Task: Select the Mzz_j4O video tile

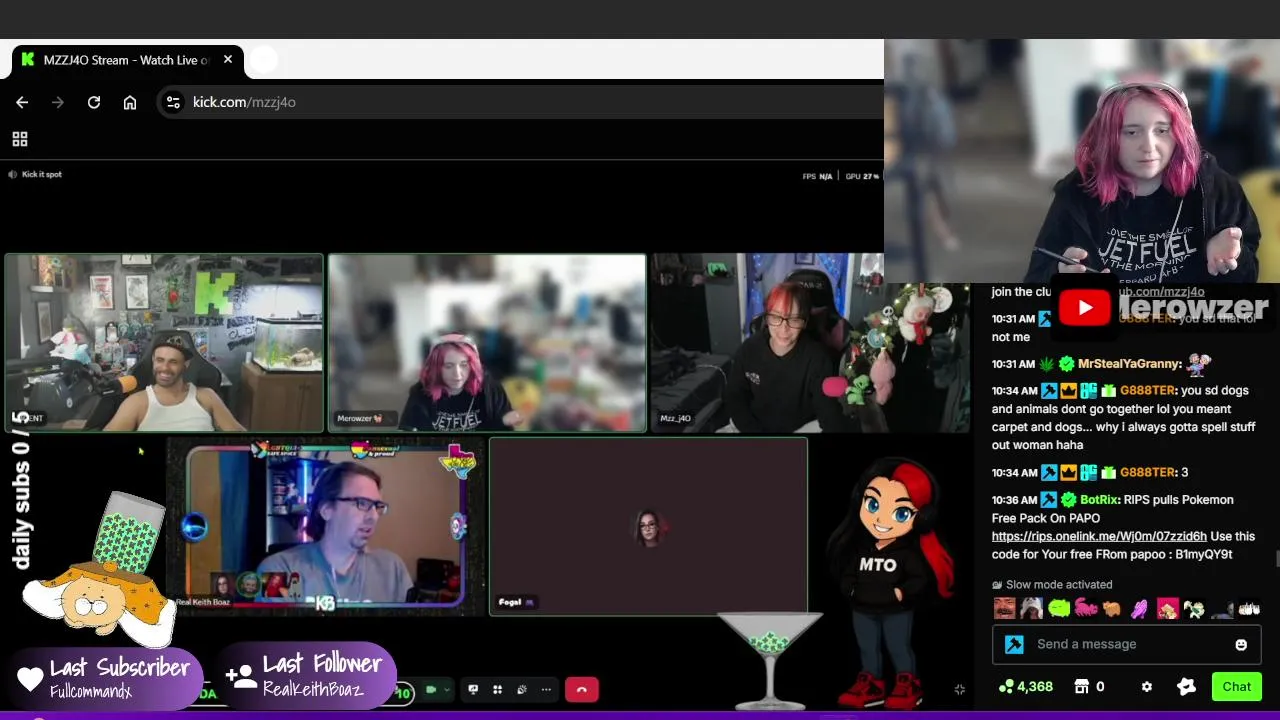Action: point(810,343)
